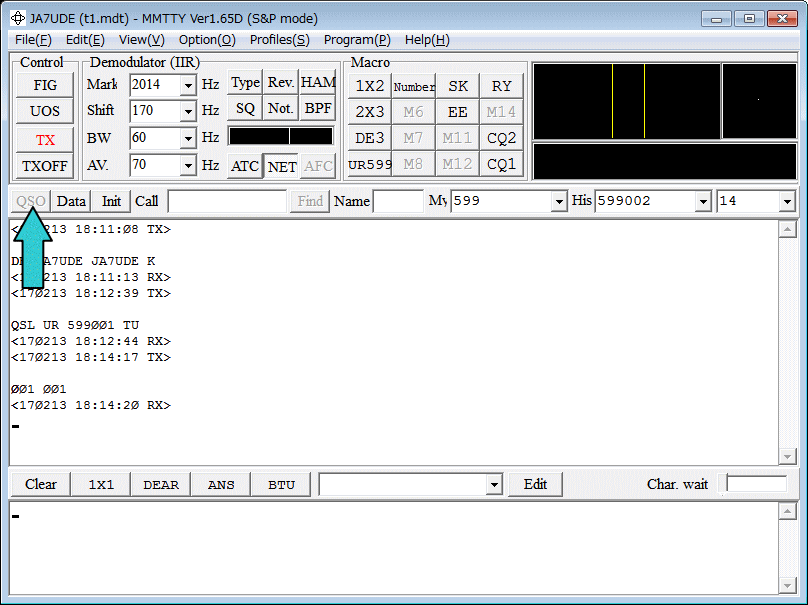Viewport: 808px width, 605px height.
Task: Click the Call sign input field
Action: (x=227, y=202)
